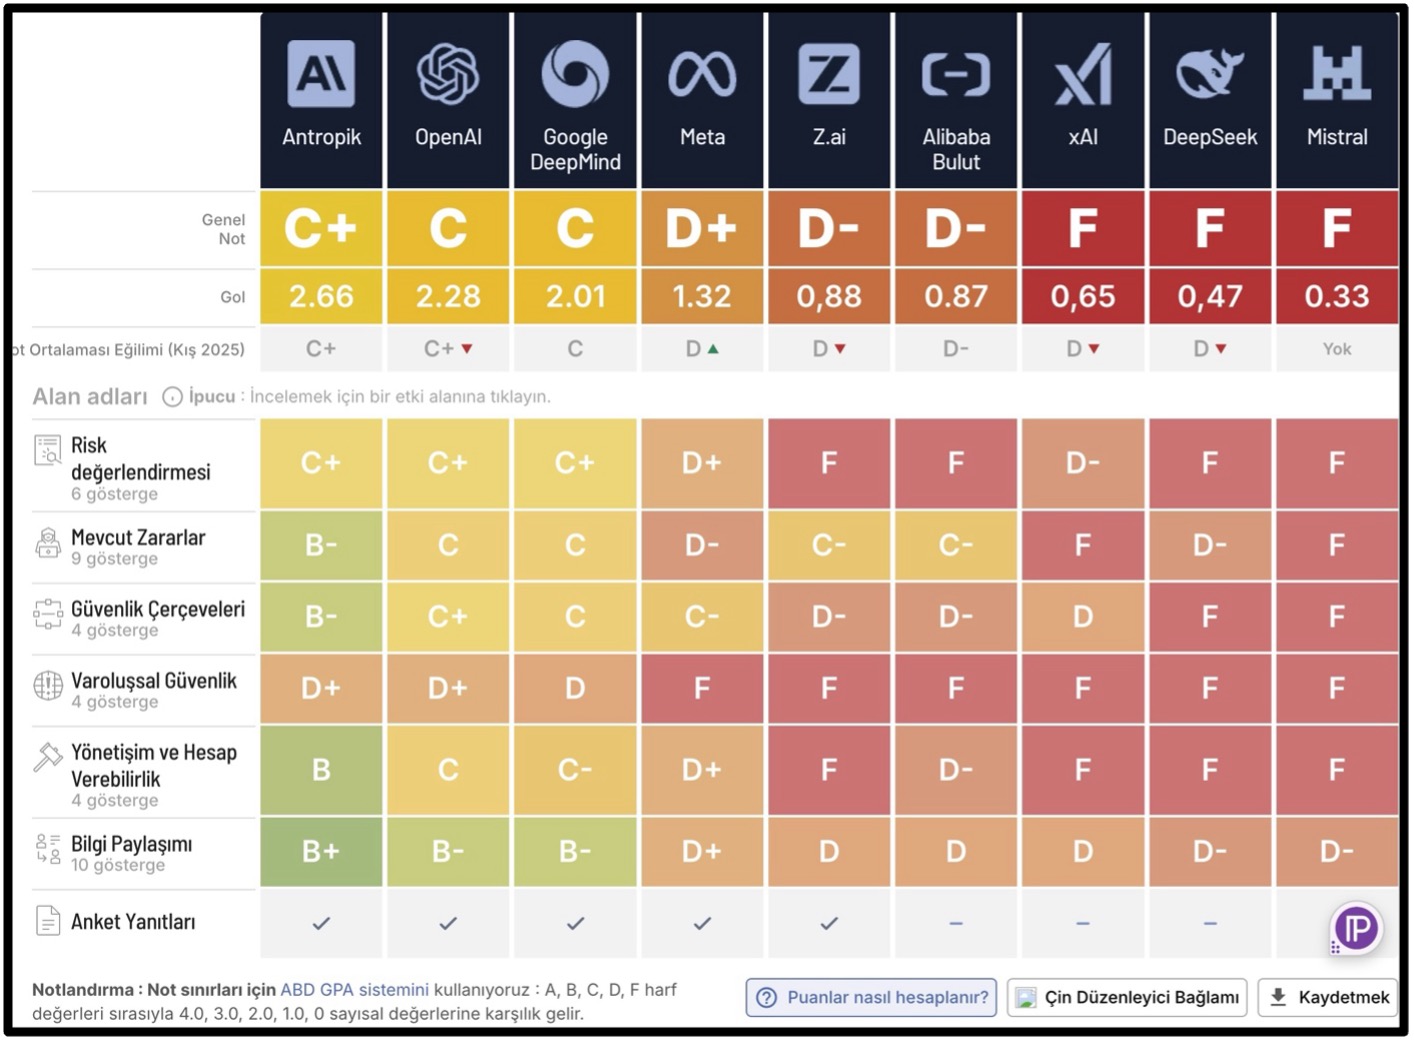
Task: Click the Antropik logo icon
Action: click(x=321, y=74)
